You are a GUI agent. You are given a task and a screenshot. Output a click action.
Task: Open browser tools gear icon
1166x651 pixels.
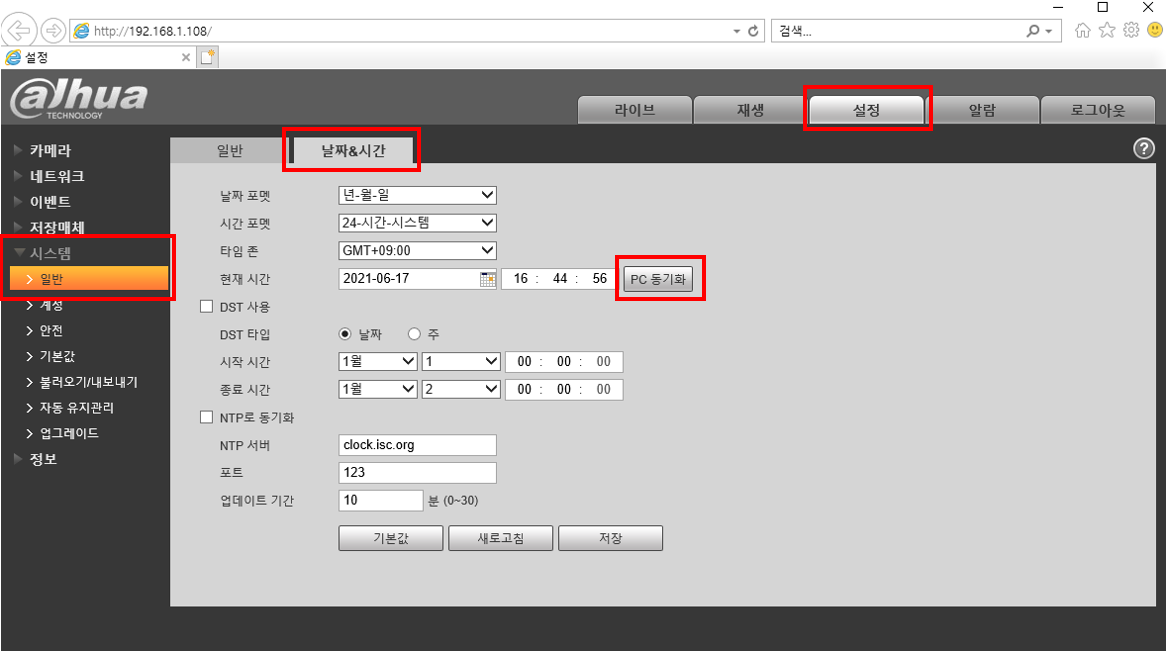click(1131, 31)
